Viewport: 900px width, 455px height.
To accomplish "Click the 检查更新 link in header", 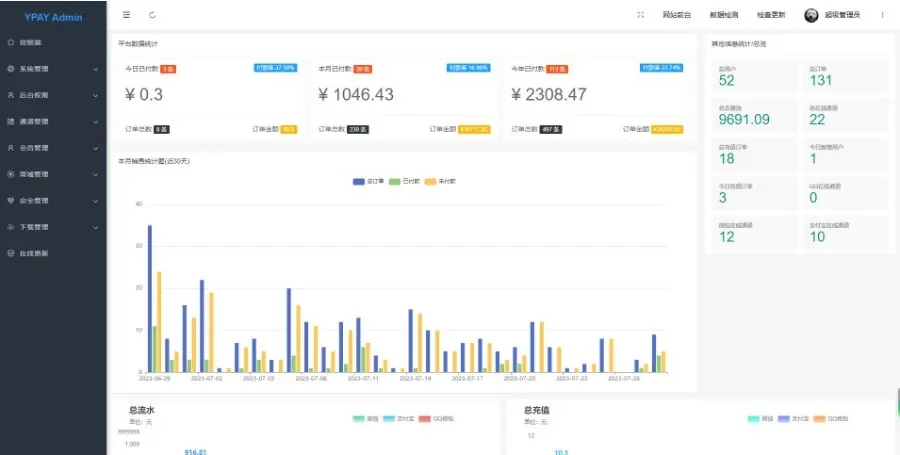I will (771, 15).
